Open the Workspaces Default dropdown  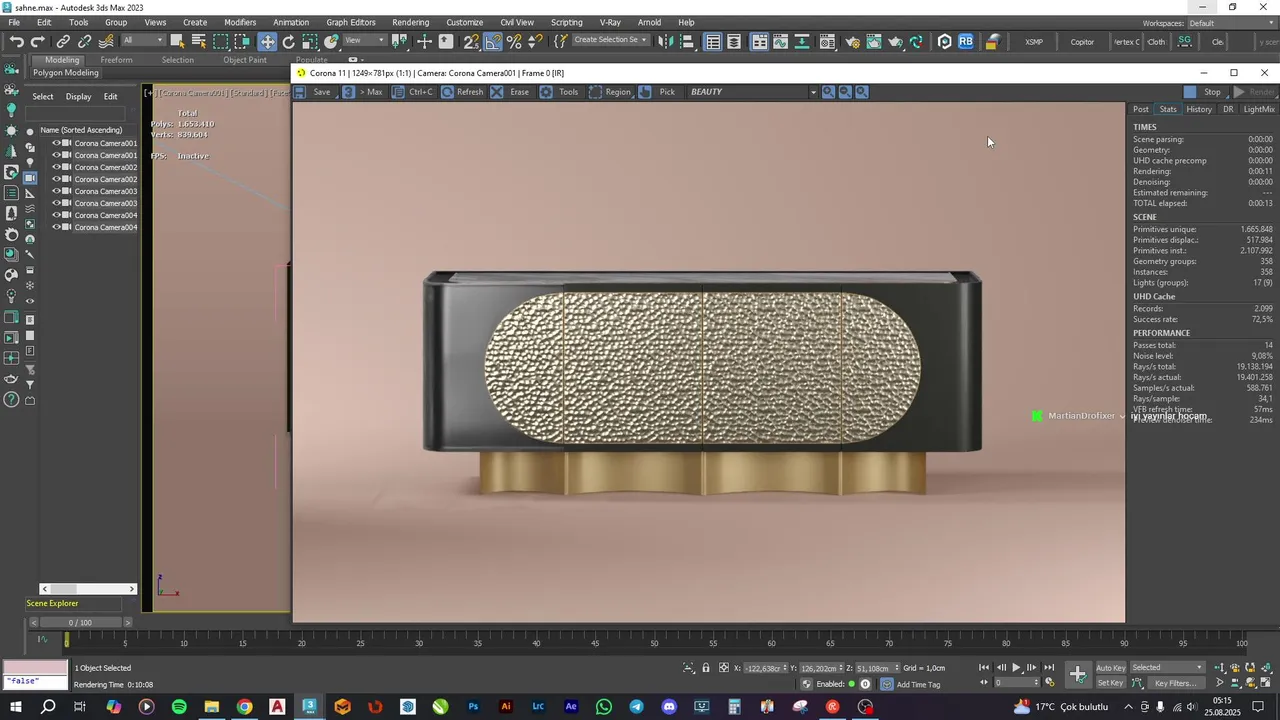click(x=1230, y=23)
